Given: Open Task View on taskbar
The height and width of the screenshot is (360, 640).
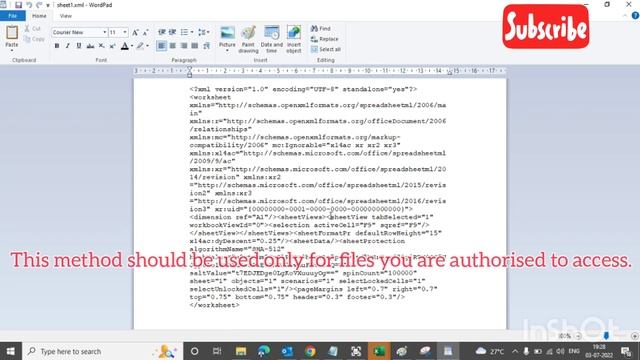Looking at the screenshot, I should pyautogui.click(x=217, y=351).
